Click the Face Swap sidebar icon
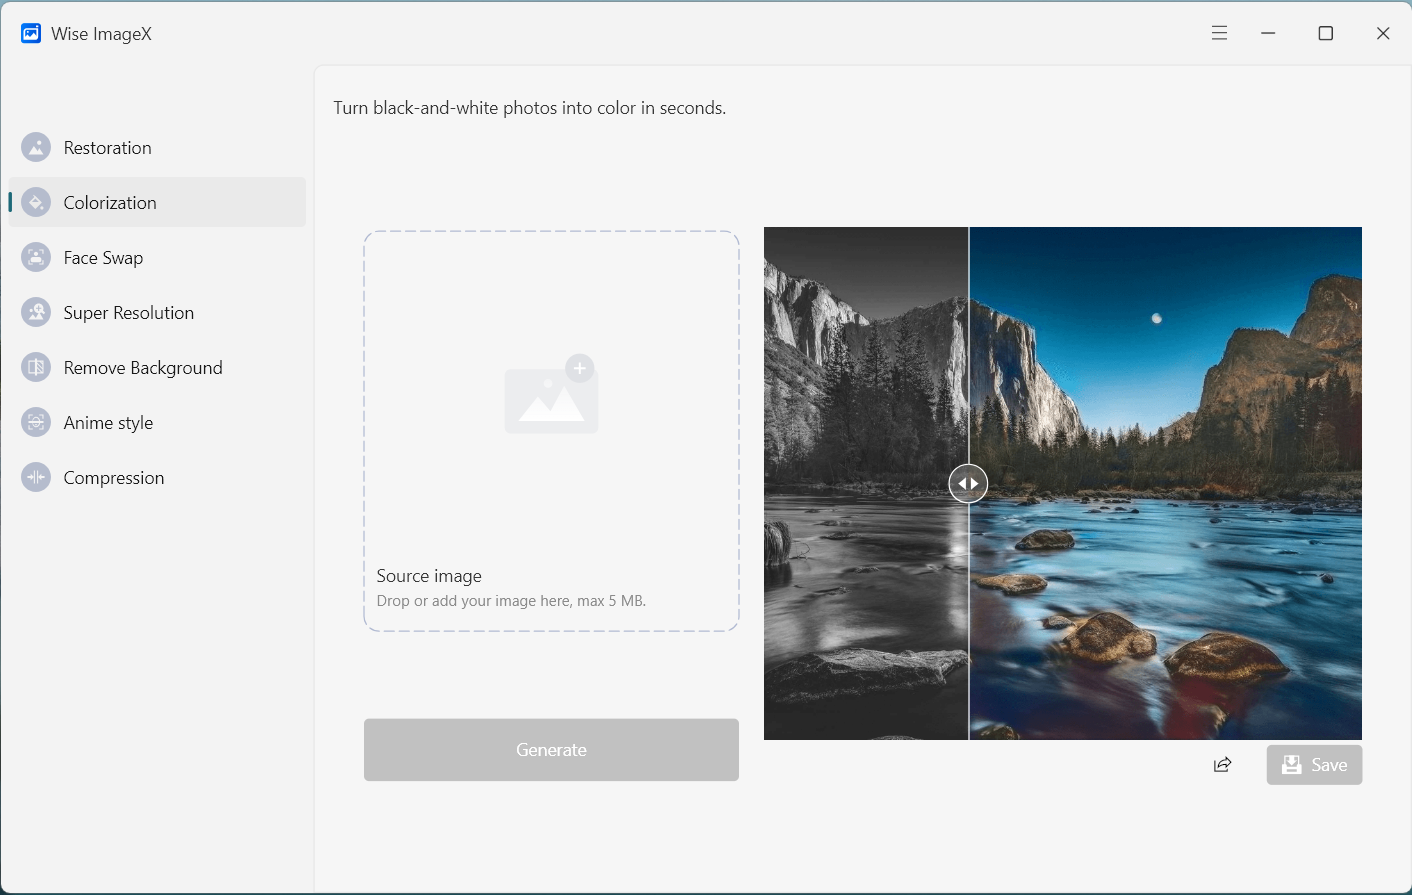Viewport: 1412px width, 895px height. tap(36, 258)
